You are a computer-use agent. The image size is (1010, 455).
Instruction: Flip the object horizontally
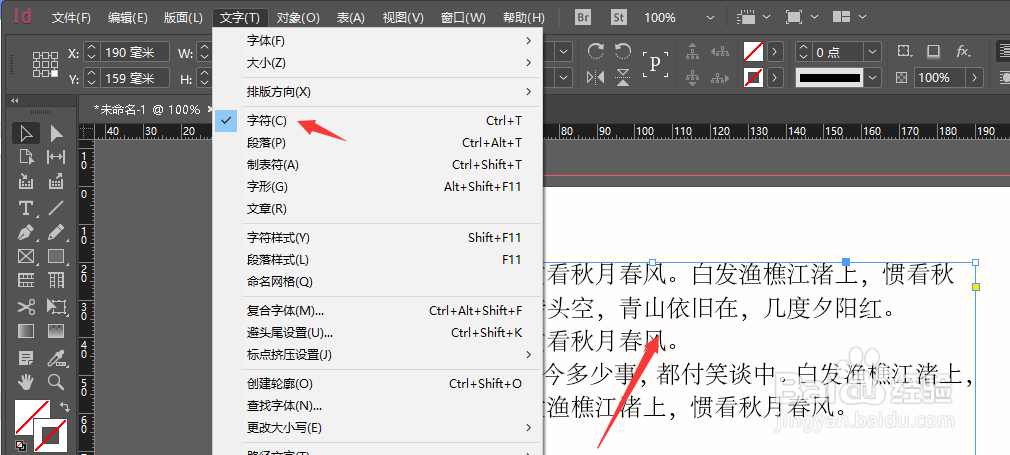[x=596, y=77]
